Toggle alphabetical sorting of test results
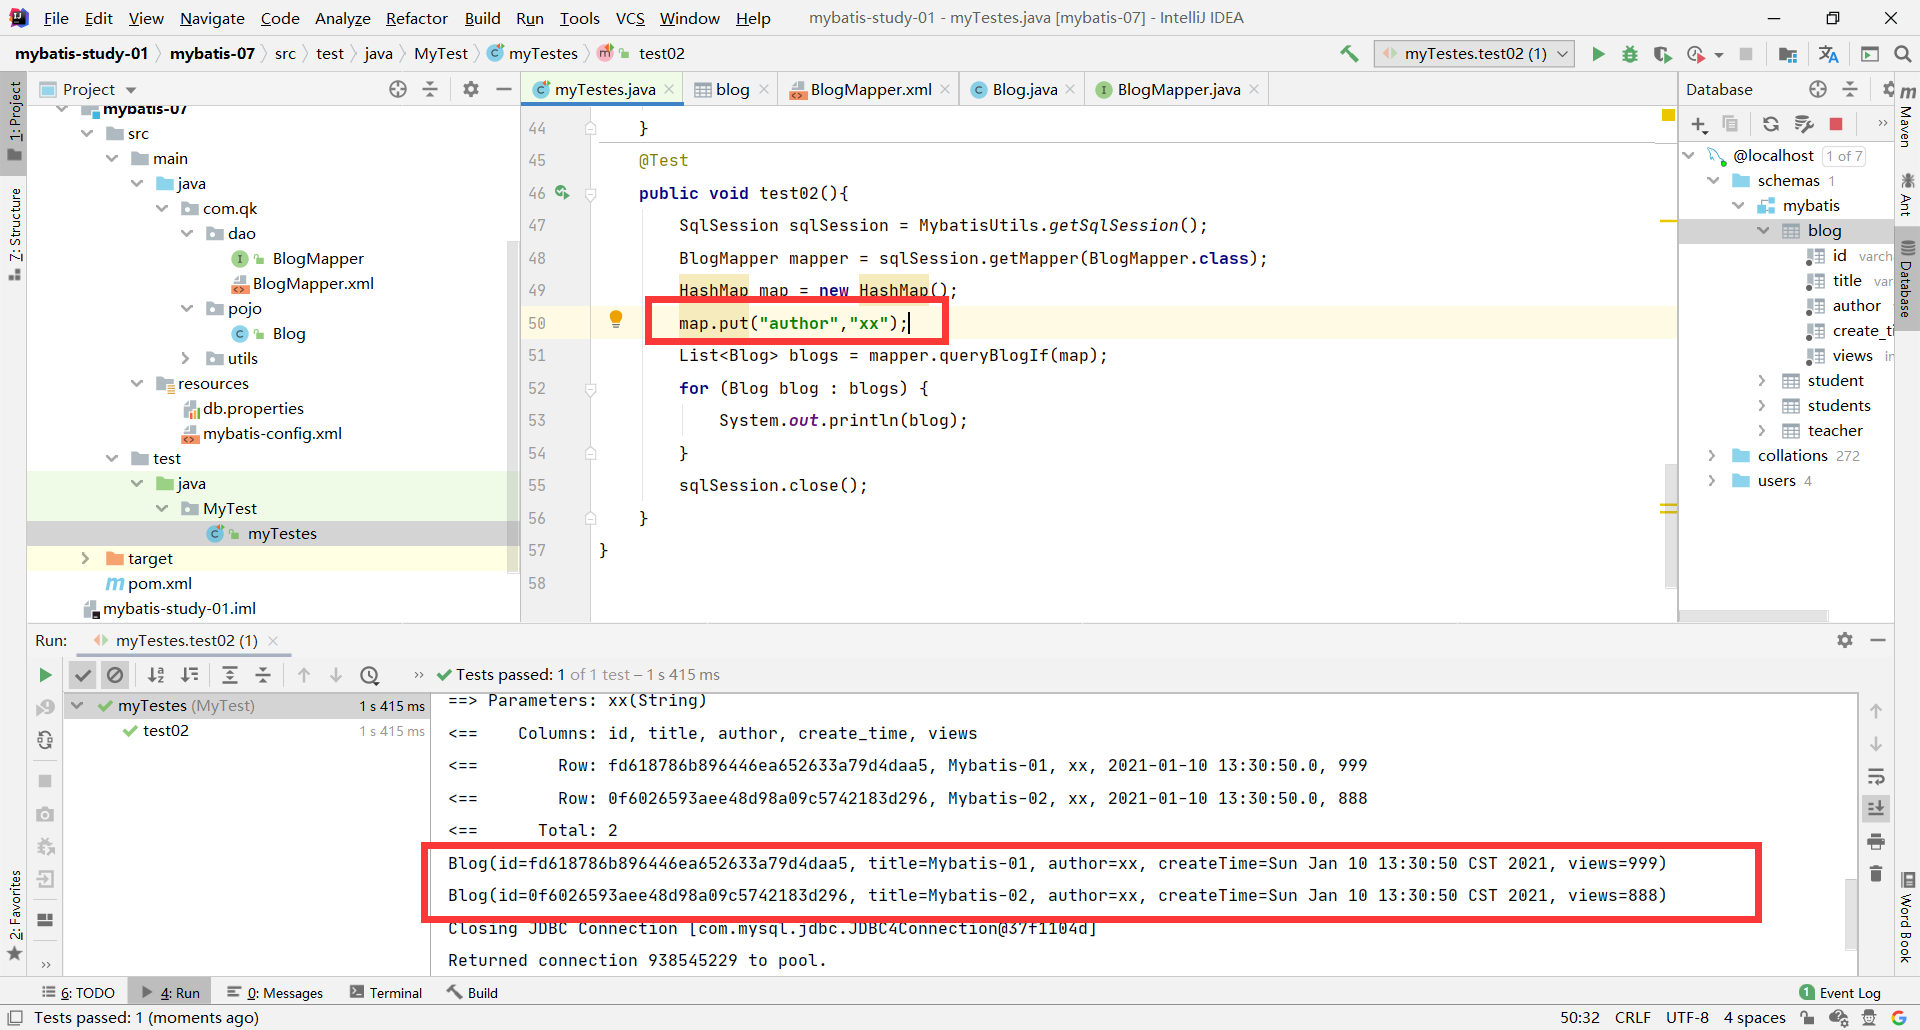This screenshot has width=1920, height=1030. [x=156, y=675]
